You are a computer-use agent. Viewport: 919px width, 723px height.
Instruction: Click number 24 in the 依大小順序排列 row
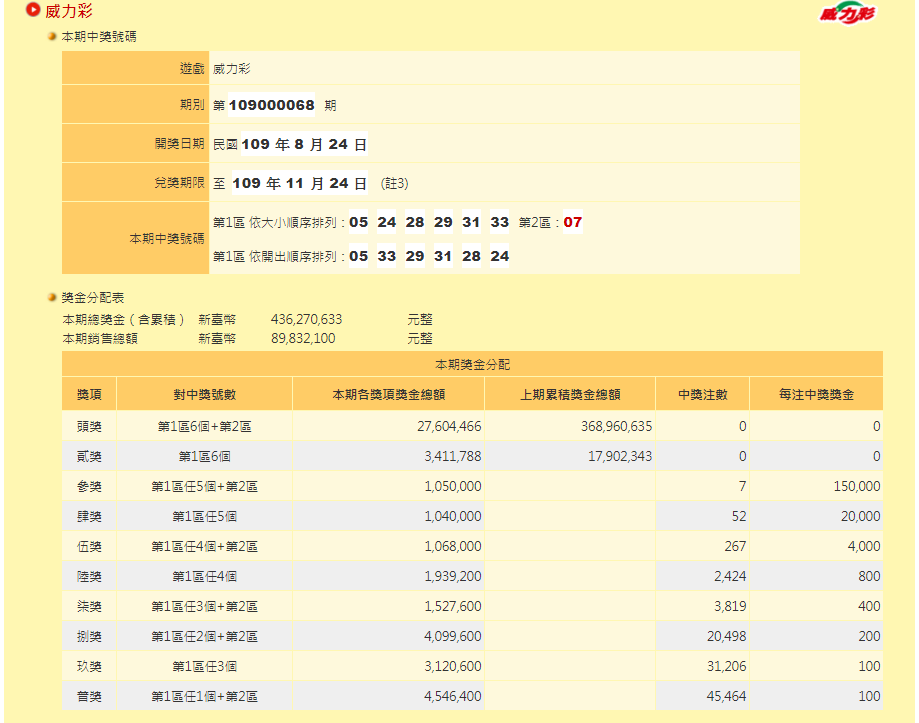tap(387, 223)
